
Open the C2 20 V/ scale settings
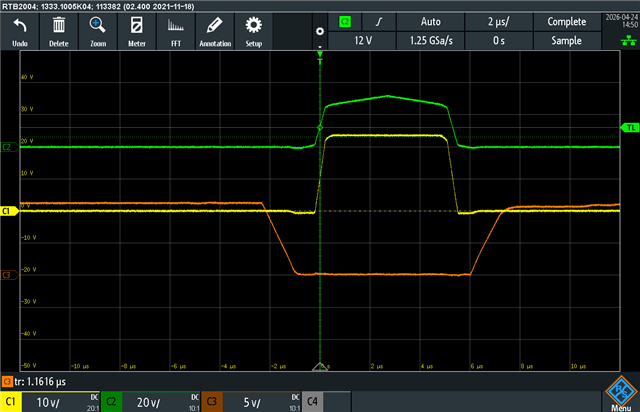(161, 402)
